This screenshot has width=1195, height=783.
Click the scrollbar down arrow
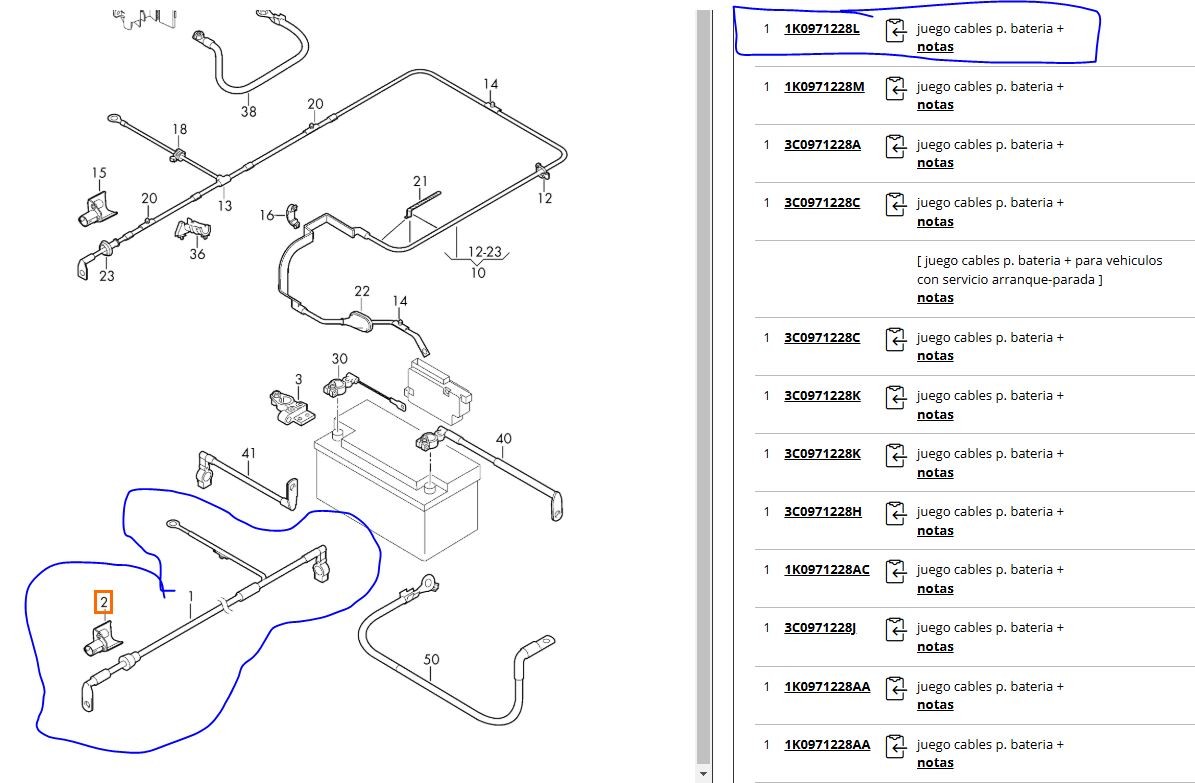702,774
